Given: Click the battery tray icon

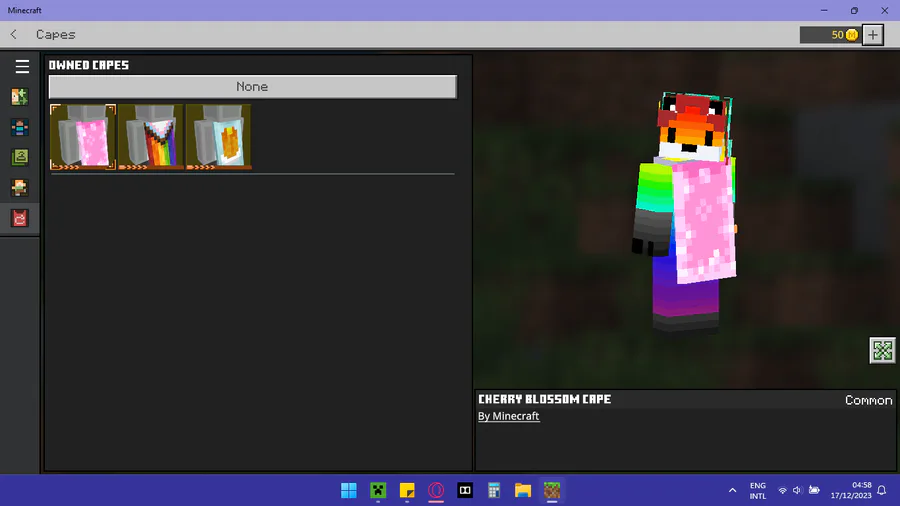Looking at the screenshot, I should tap(814, 491).
